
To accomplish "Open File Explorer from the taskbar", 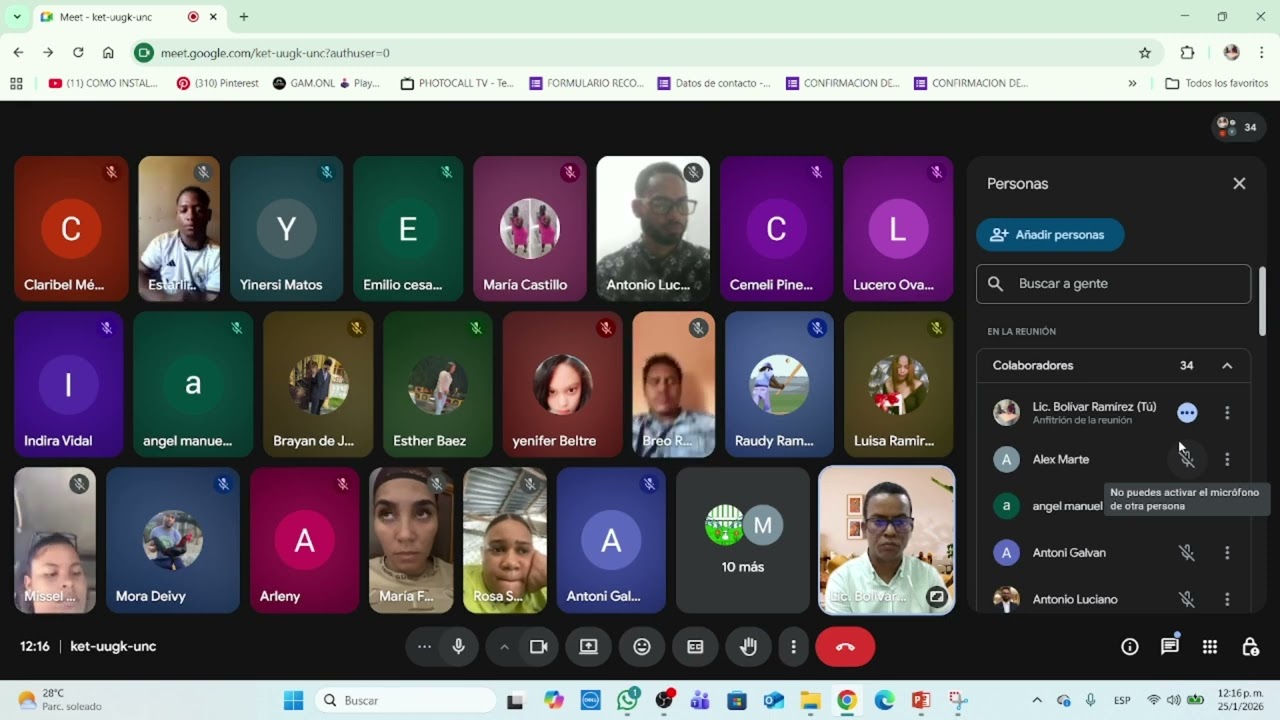I will tap(810, 701).
